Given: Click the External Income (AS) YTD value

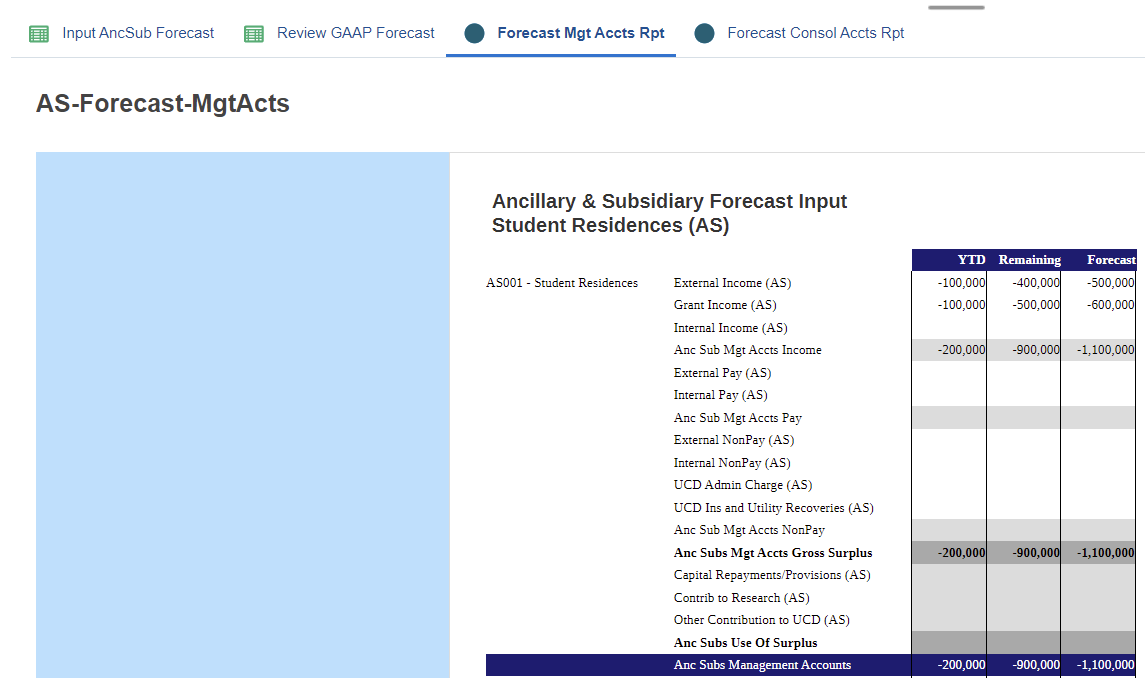Looking at the screenshot, I should [x=961, y=283].
